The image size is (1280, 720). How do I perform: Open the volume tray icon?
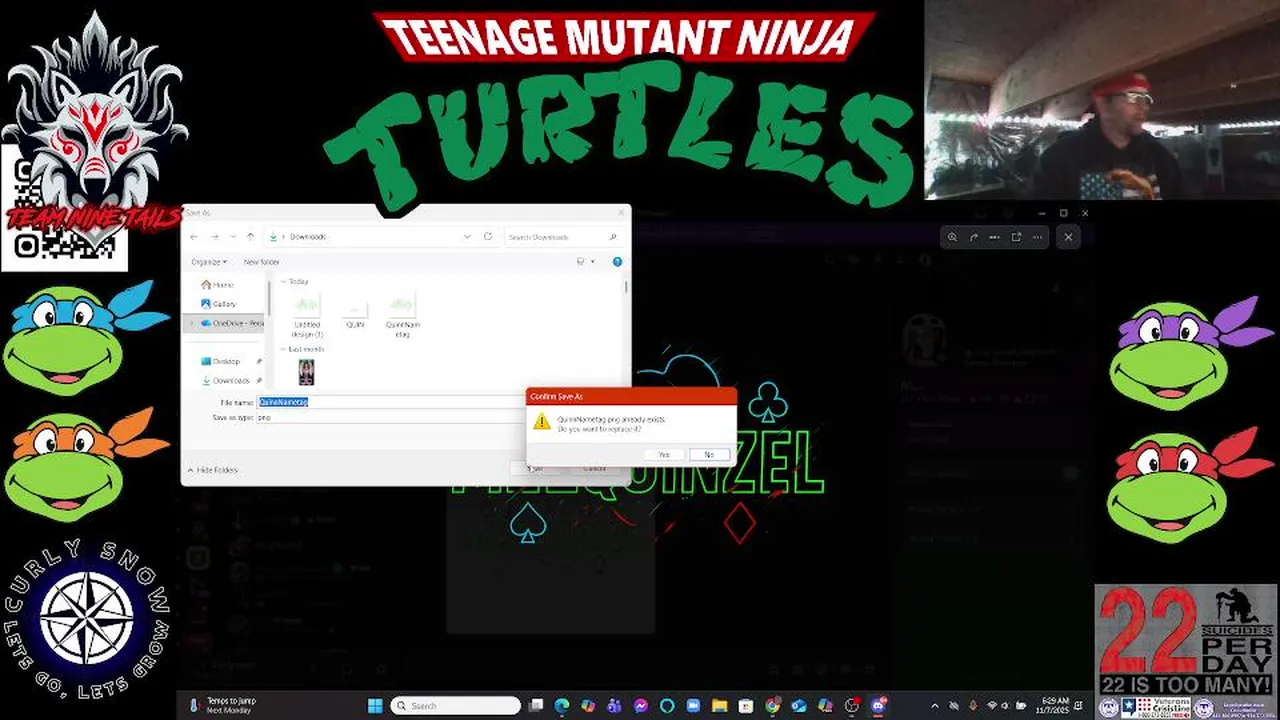point(1005,706)
